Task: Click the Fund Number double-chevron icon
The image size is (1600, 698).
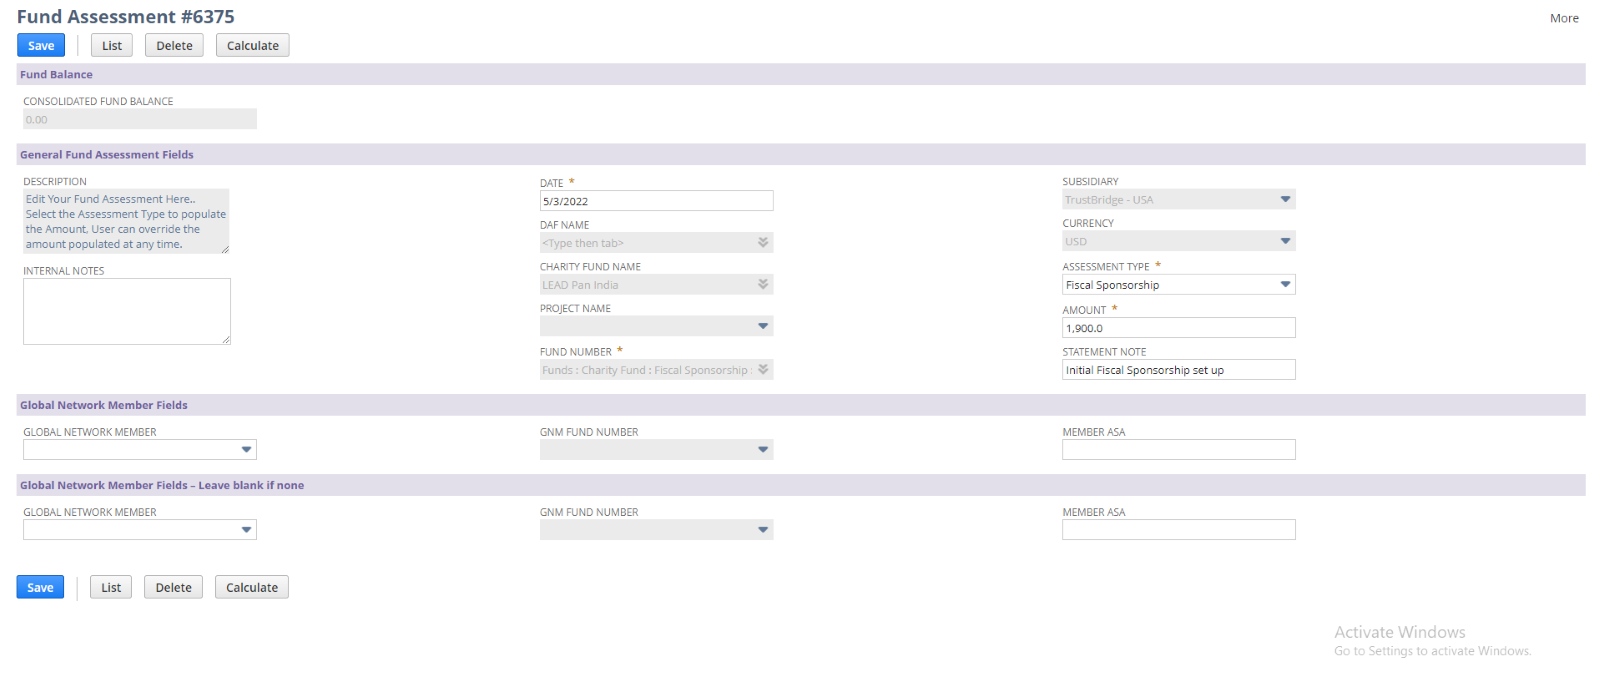Action: pyautogui.click(x=763, y=370)
